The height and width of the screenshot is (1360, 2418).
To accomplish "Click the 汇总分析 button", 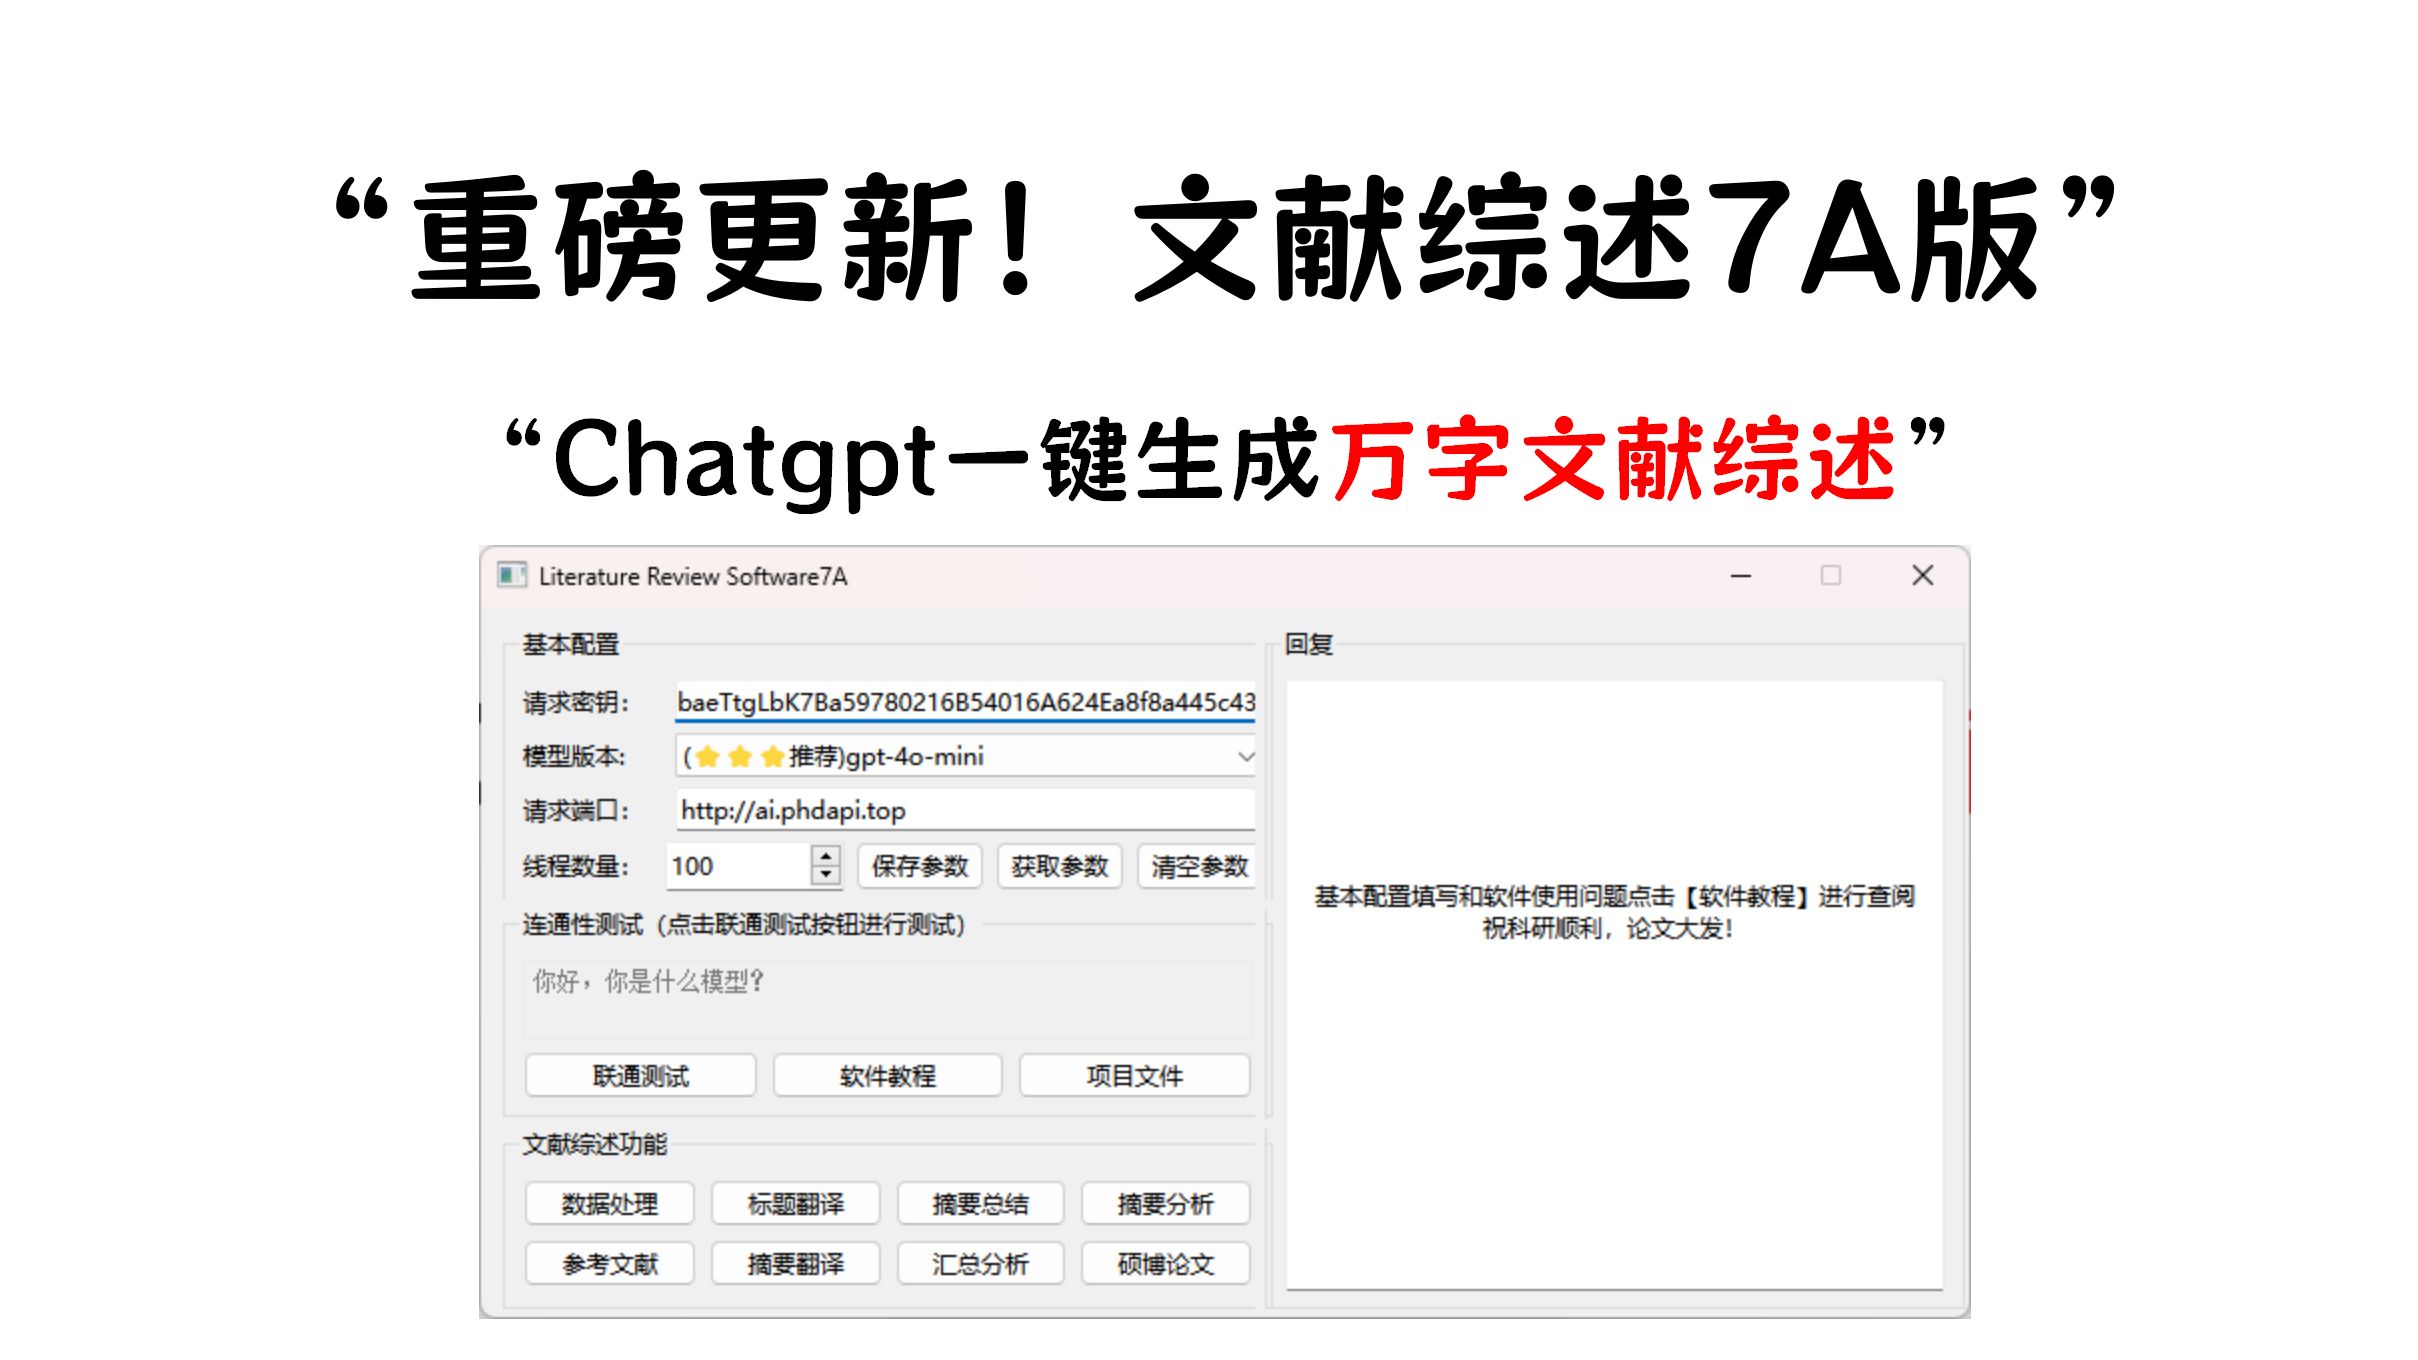I will [981, 1264].
